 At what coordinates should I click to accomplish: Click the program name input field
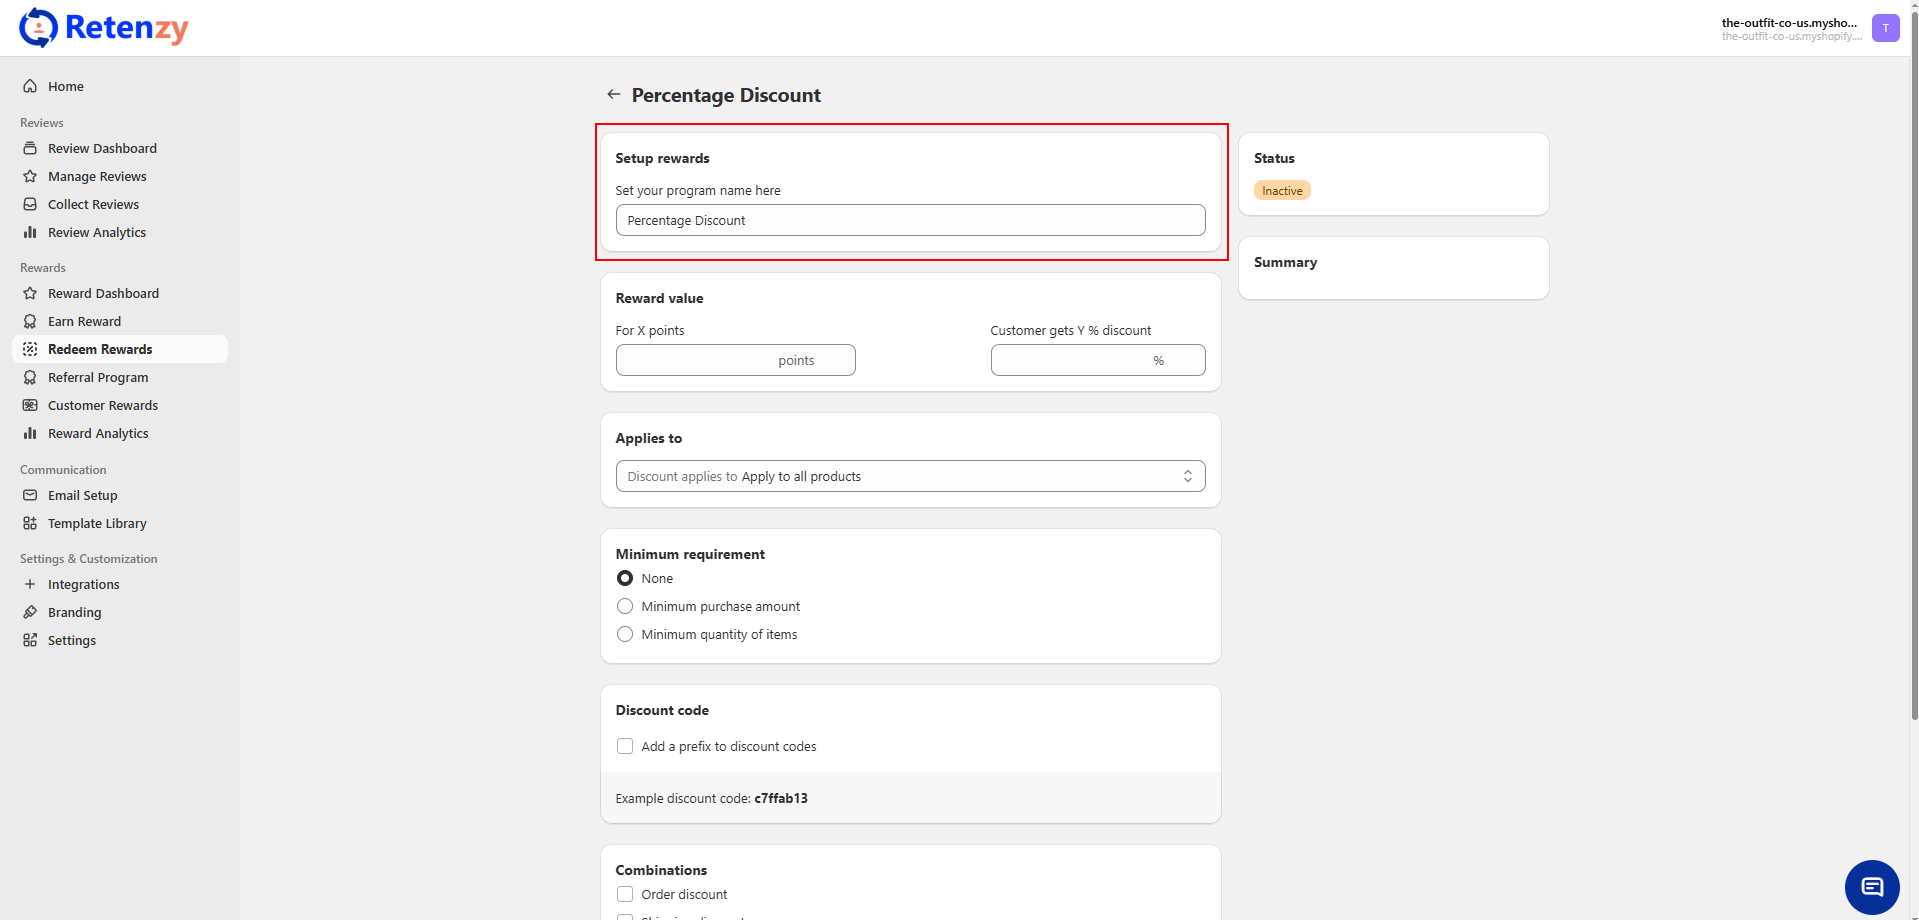(x=910, y=220)
